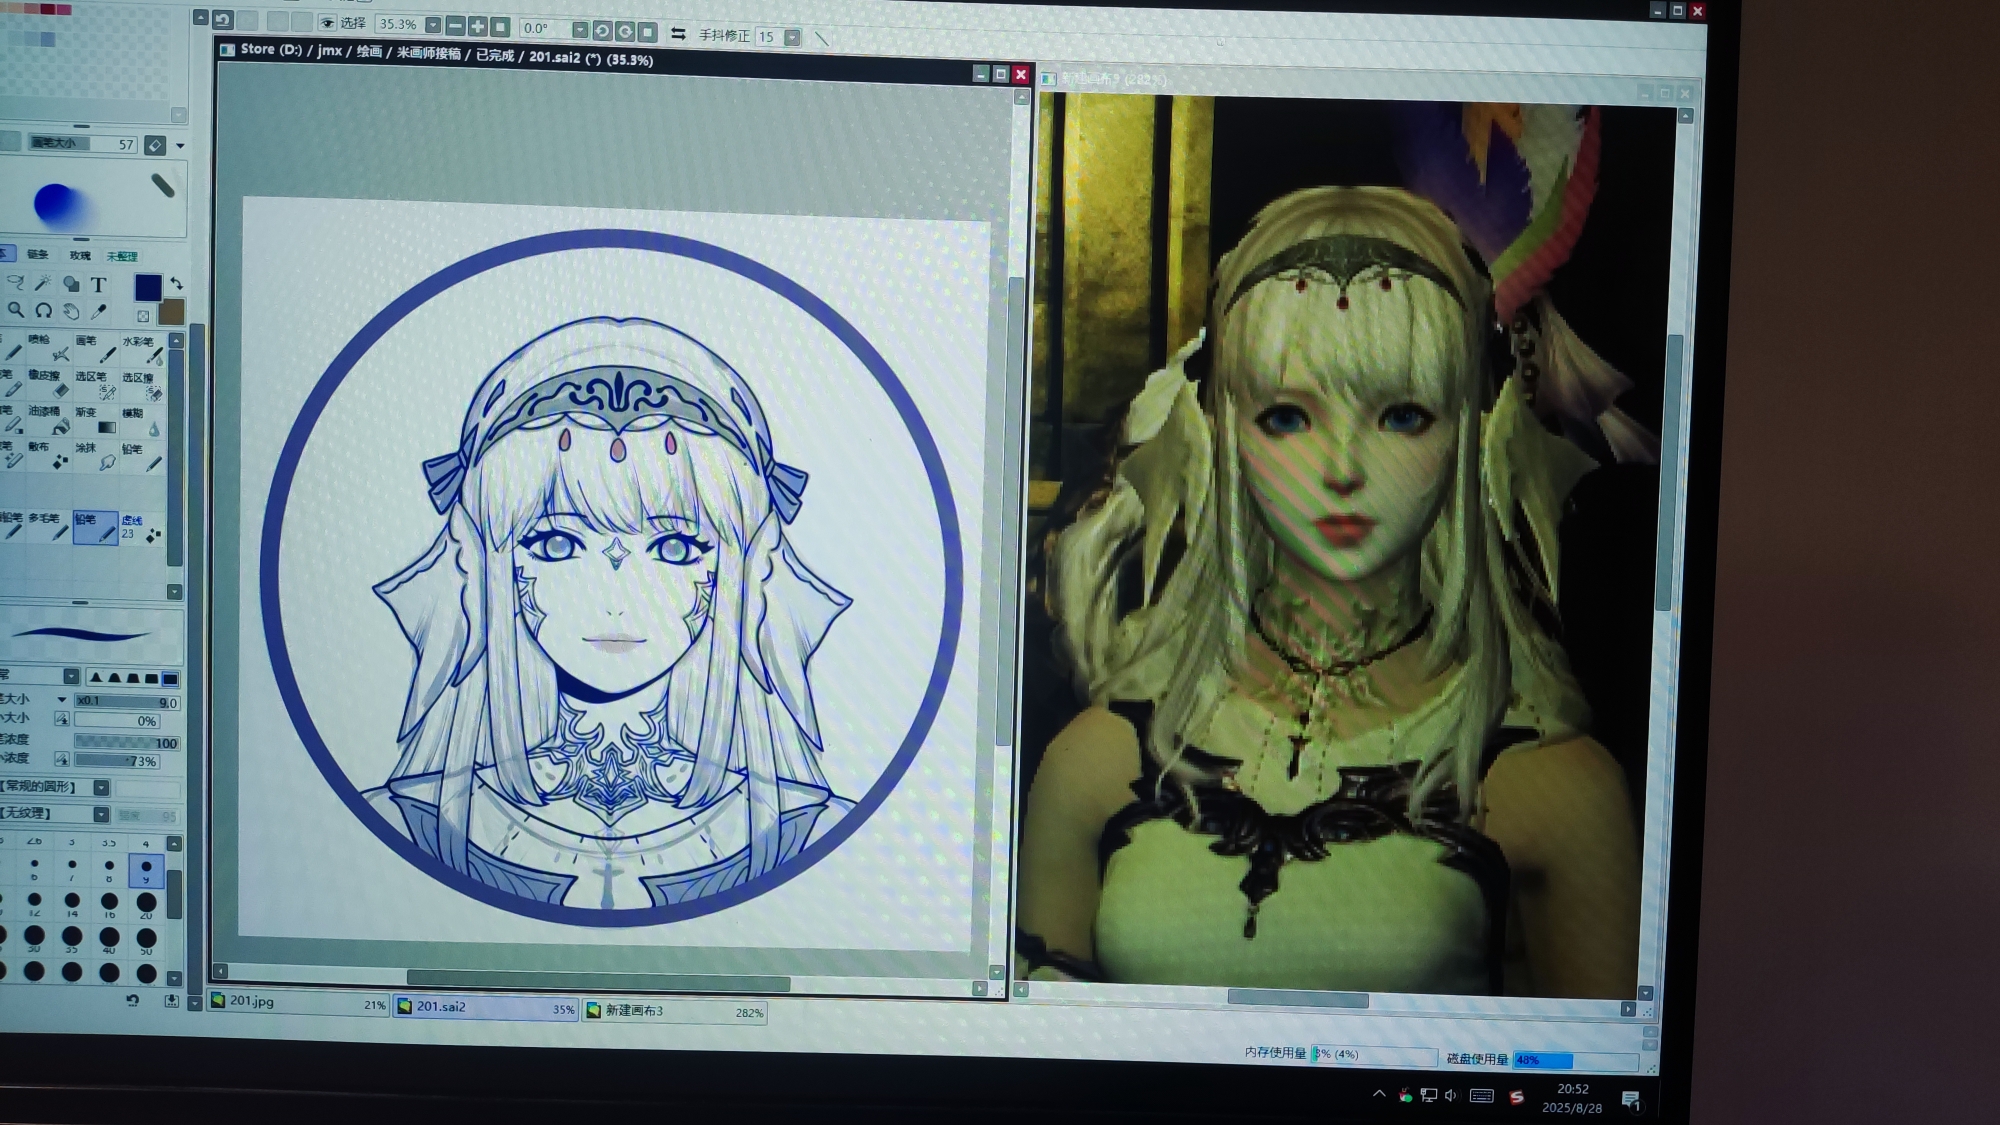This screenshot has height=1125, width=2000.
Task: Select the 涂抹 smudge tool
Action: (95, 456)
